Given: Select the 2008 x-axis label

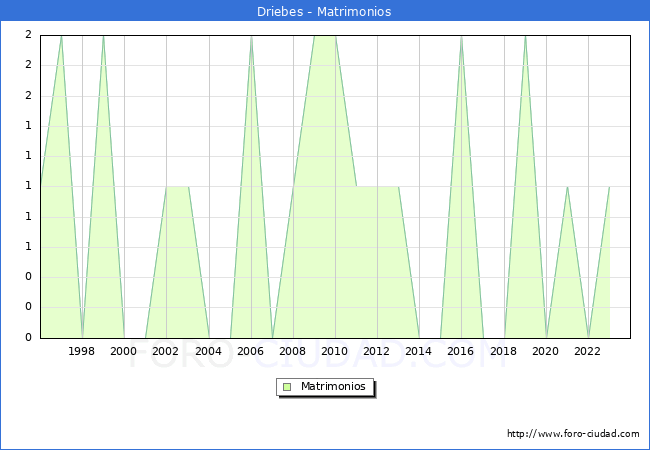Looking at the screenshot, I should point(292,351).
